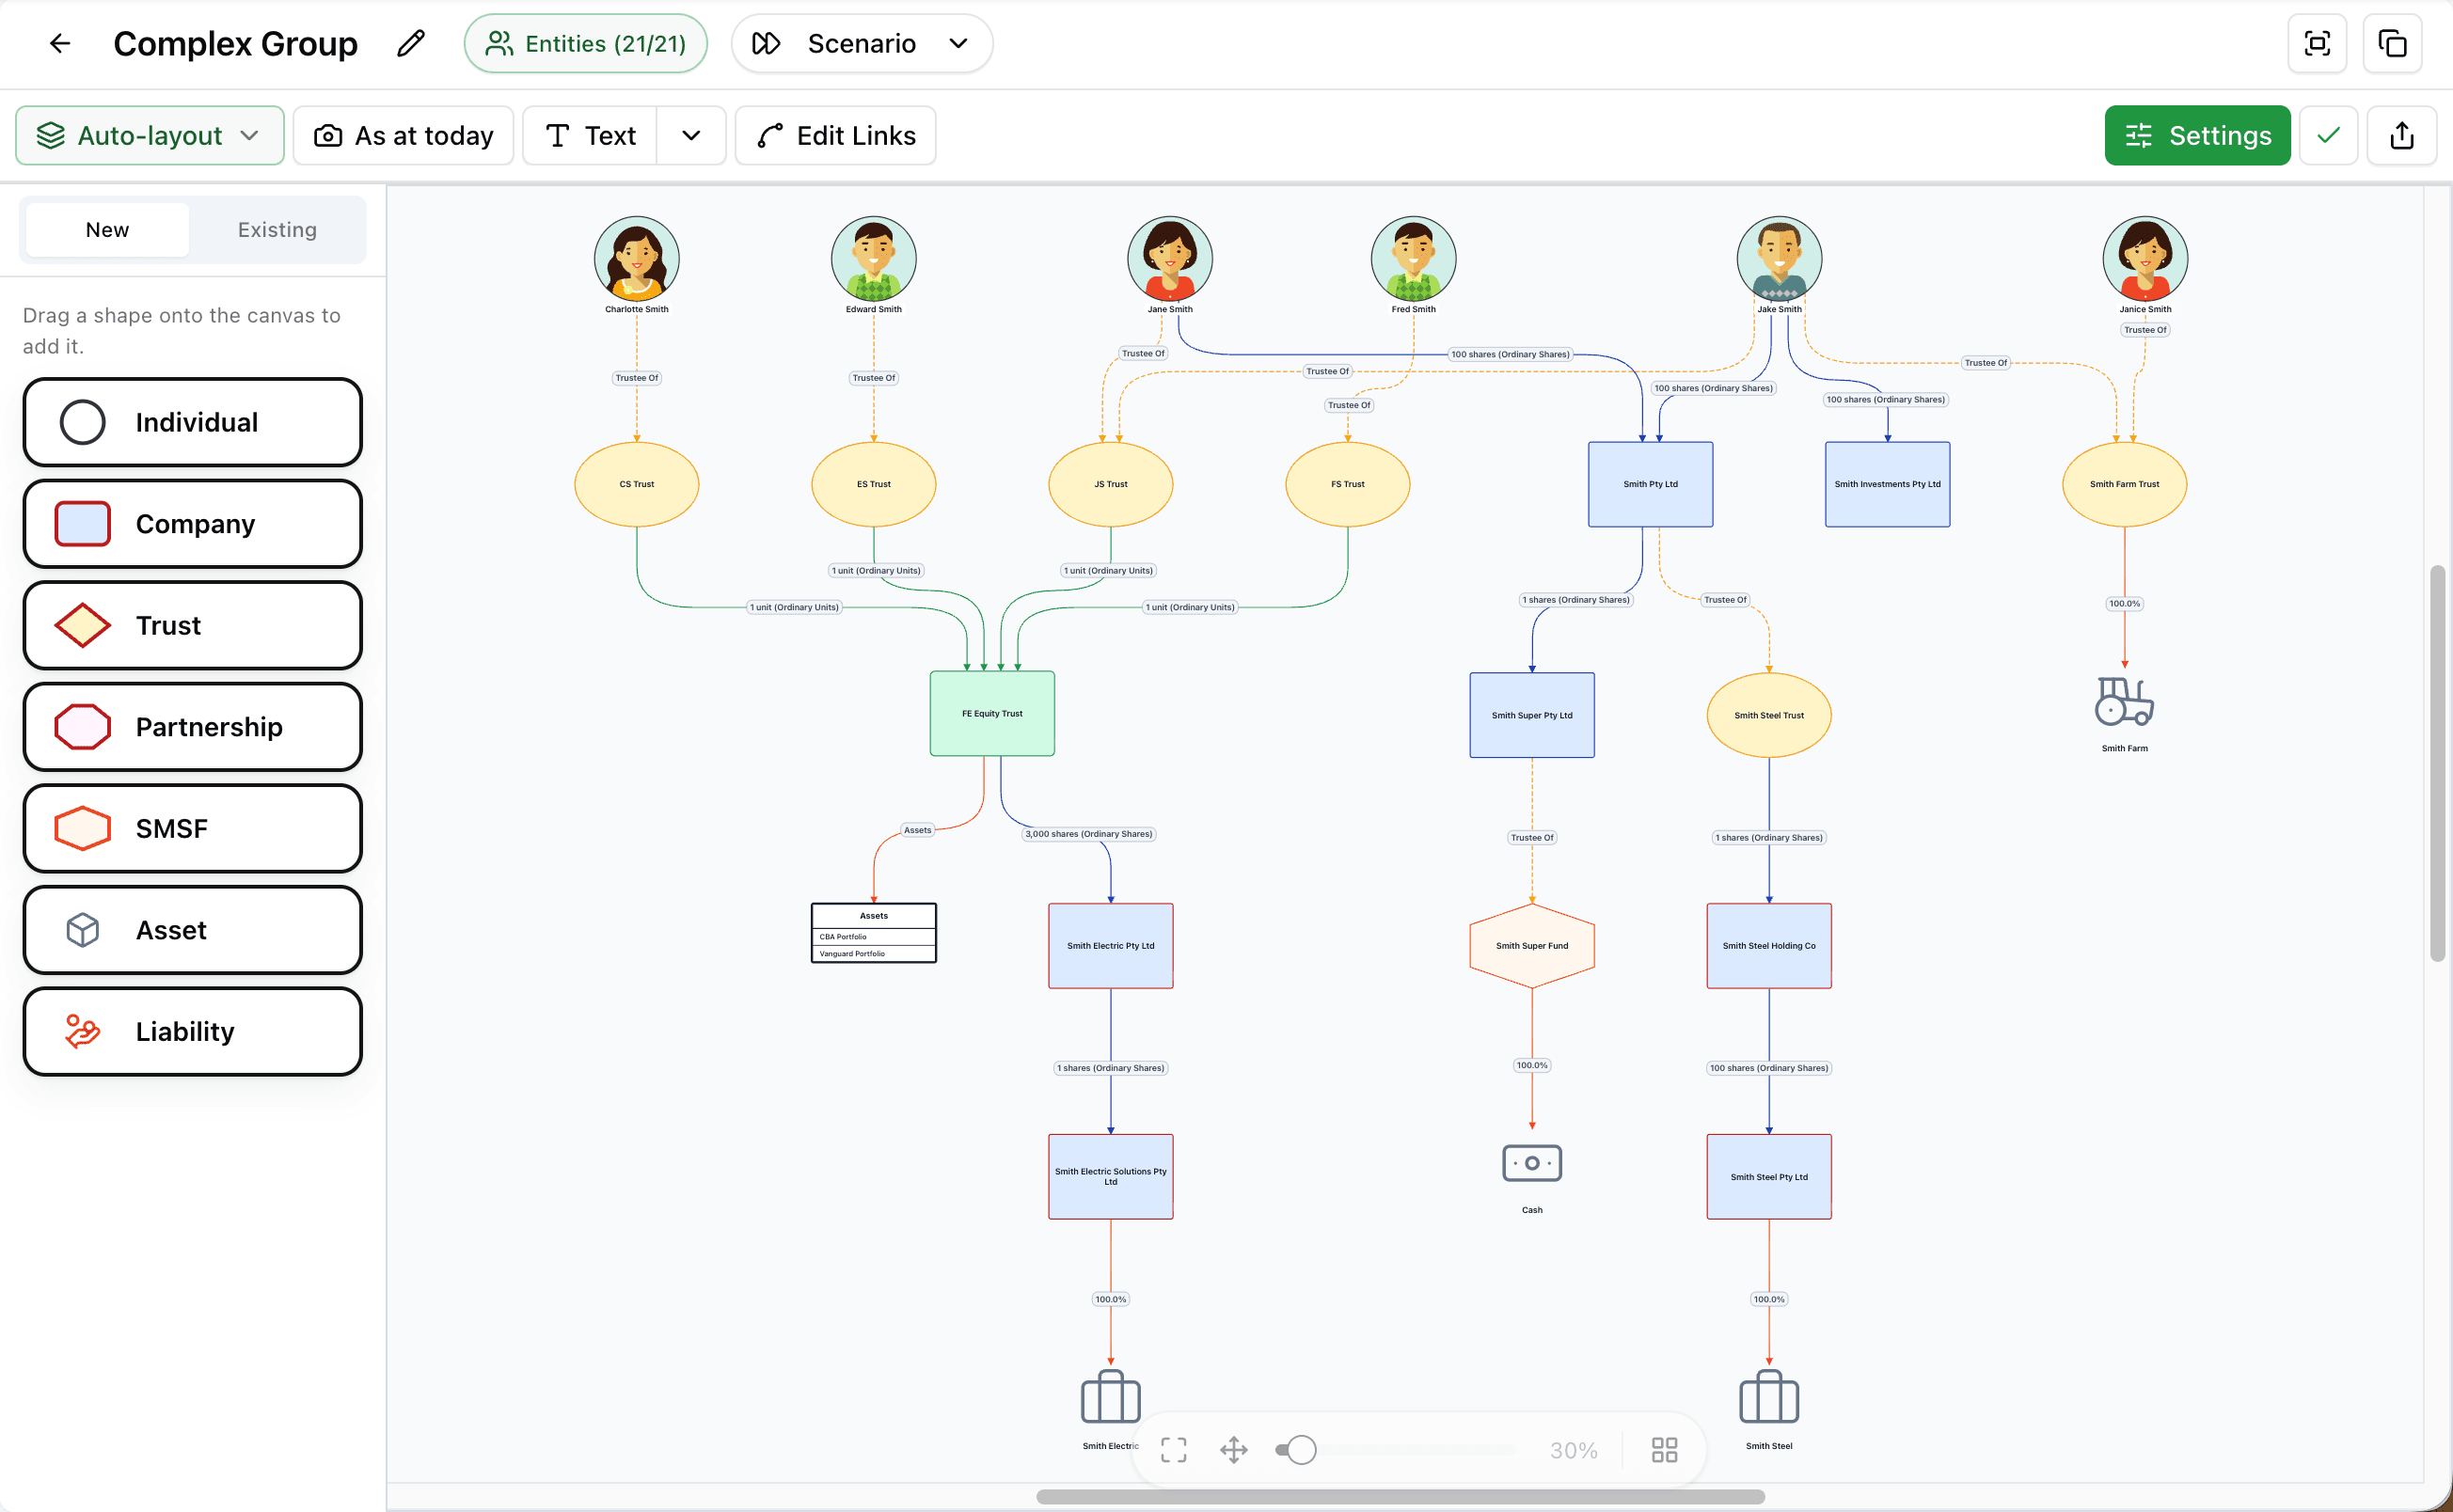
Task: Select Jake Smith's avatar
Action: (x=1779, y=259)
